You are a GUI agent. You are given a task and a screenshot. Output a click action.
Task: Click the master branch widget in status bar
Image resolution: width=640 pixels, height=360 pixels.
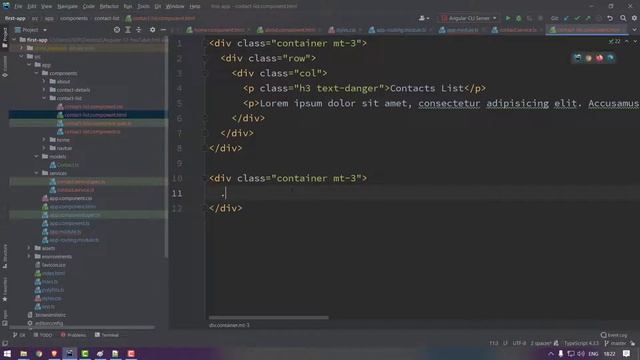click(x=616, y=343)
